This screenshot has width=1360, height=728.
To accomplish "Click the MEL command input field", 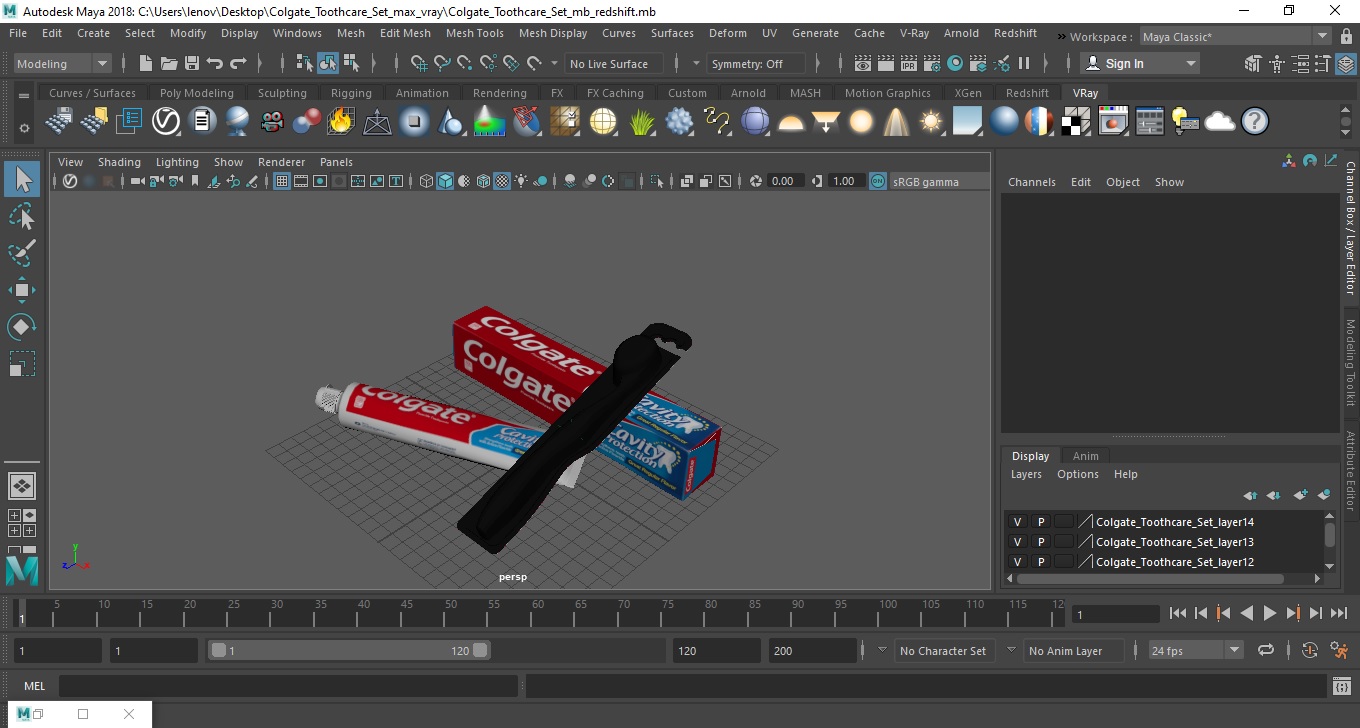I will [288, 686].
